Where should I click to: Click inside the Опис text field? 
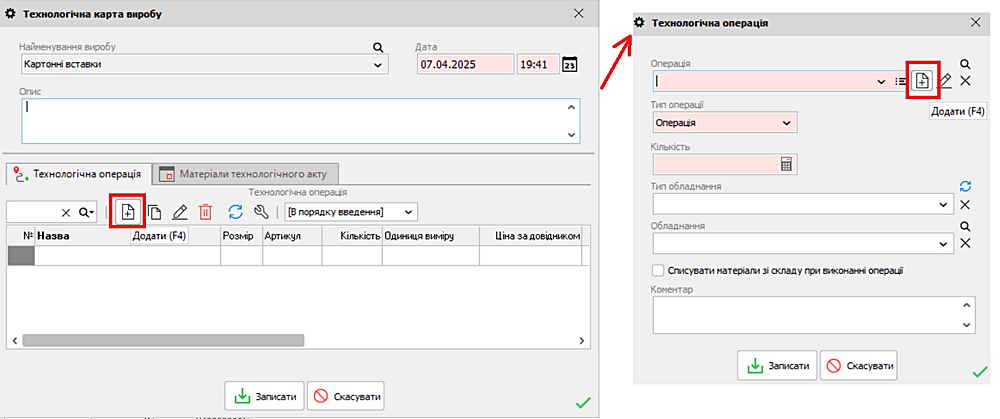tap(290, 120)
